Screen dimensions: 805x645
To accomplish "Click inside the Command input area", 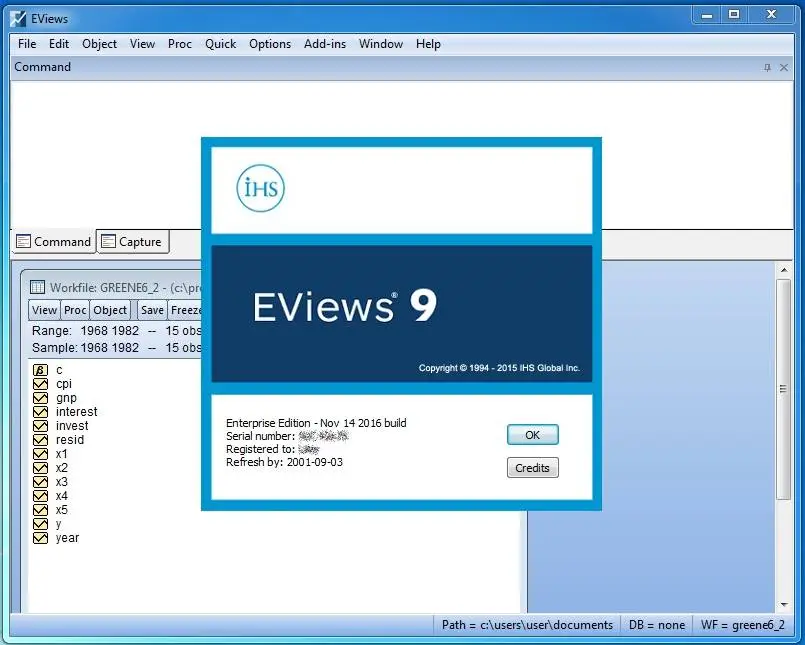I will point(401,154).
